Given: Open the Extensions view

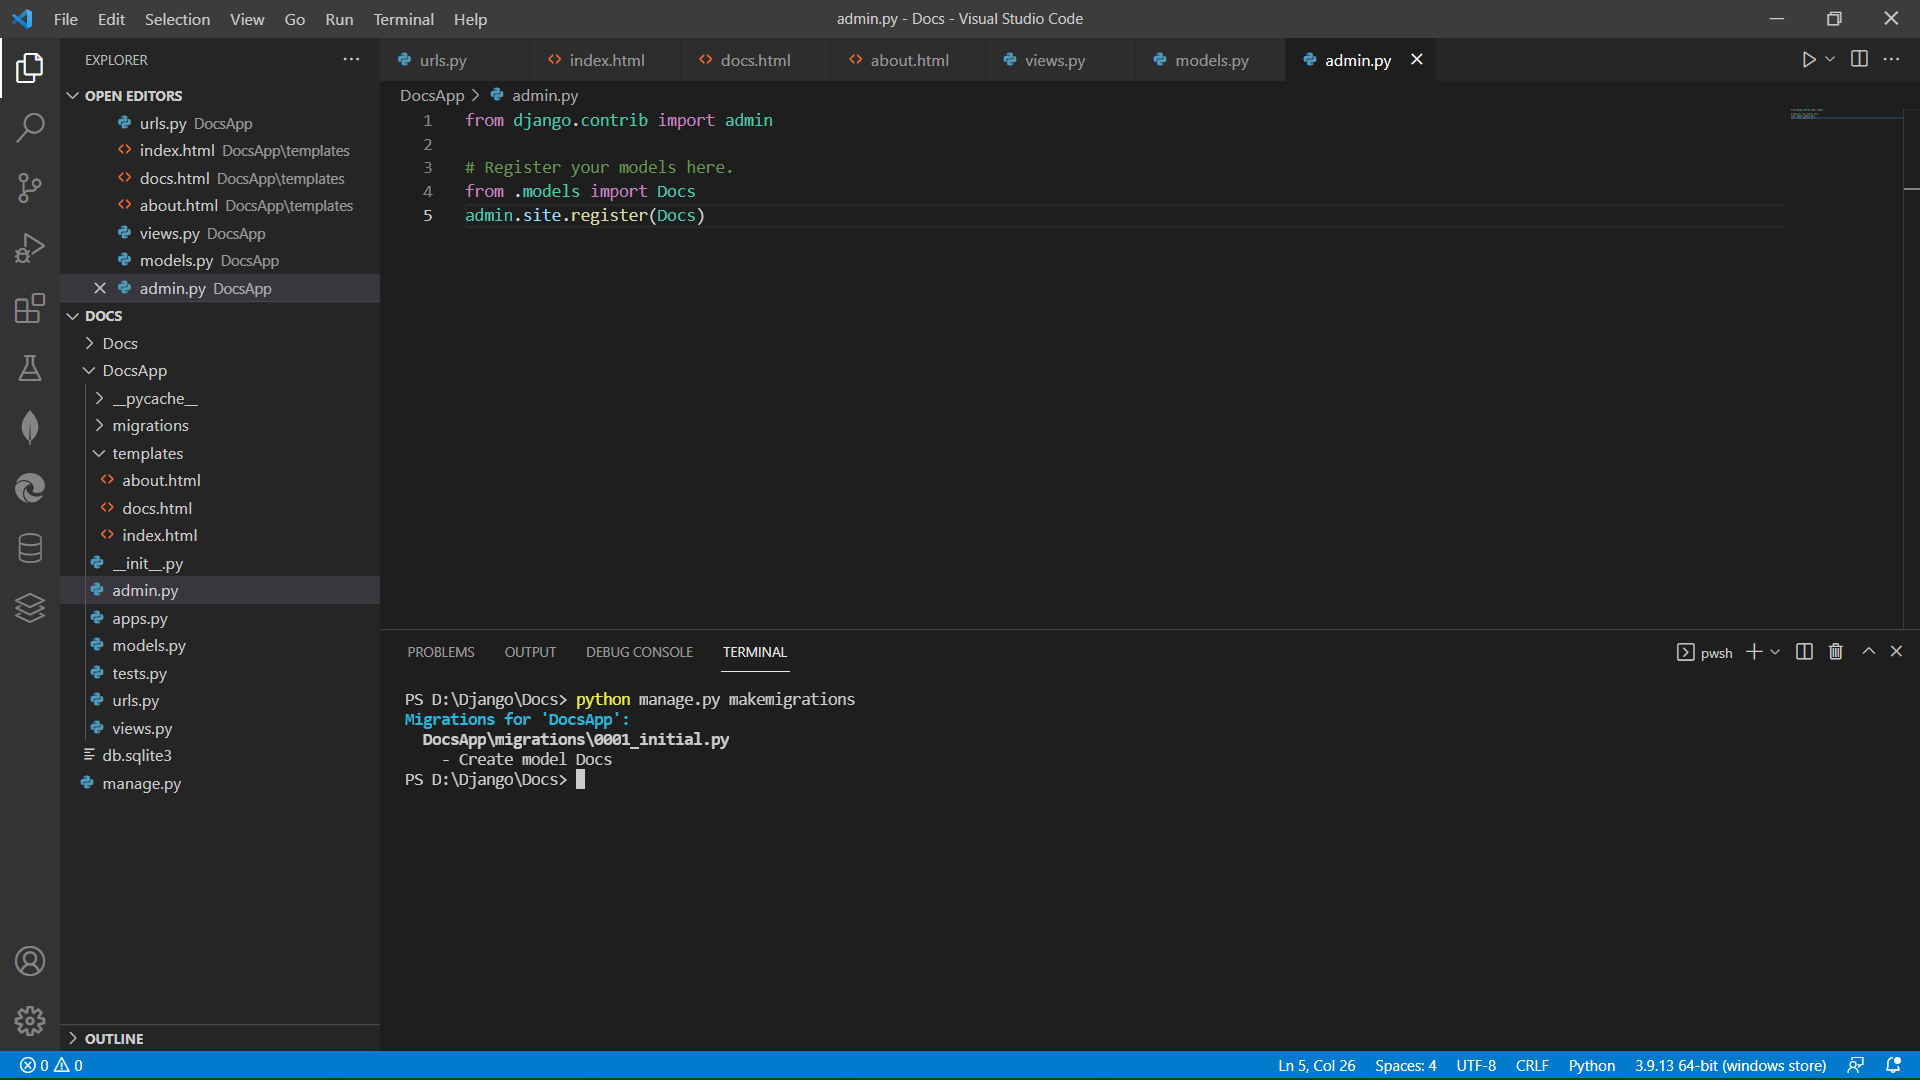Looking at the screenshot, I should coord(30,308).
